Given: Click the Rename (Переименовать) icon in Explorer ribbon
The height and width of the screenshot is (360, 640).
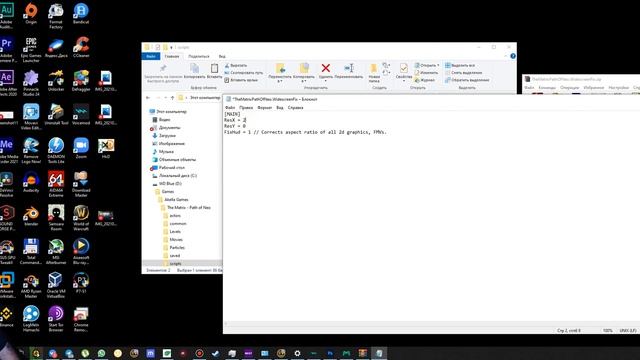Looking at the screenshot, I should [x=349, y=68].
